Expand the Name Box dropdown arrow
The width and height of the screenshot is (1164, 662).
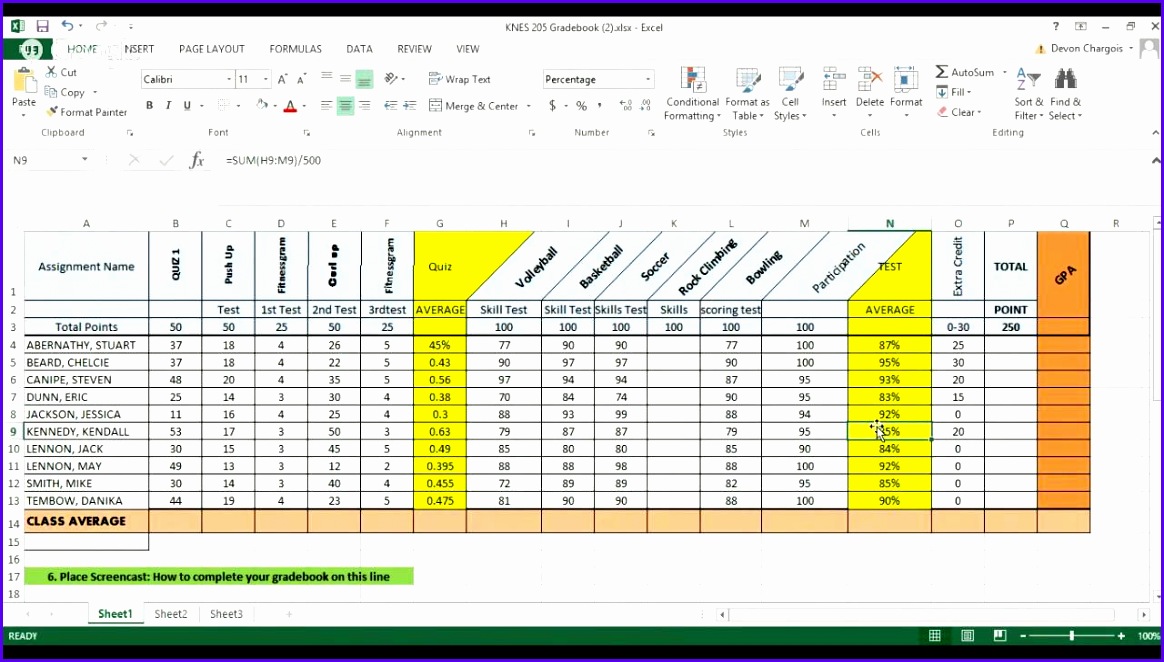tap(85, 160)
